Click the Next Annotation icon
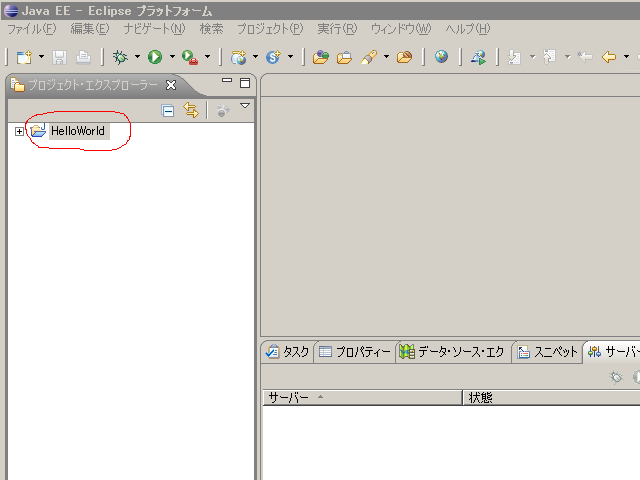 click(x=514, y=57)
